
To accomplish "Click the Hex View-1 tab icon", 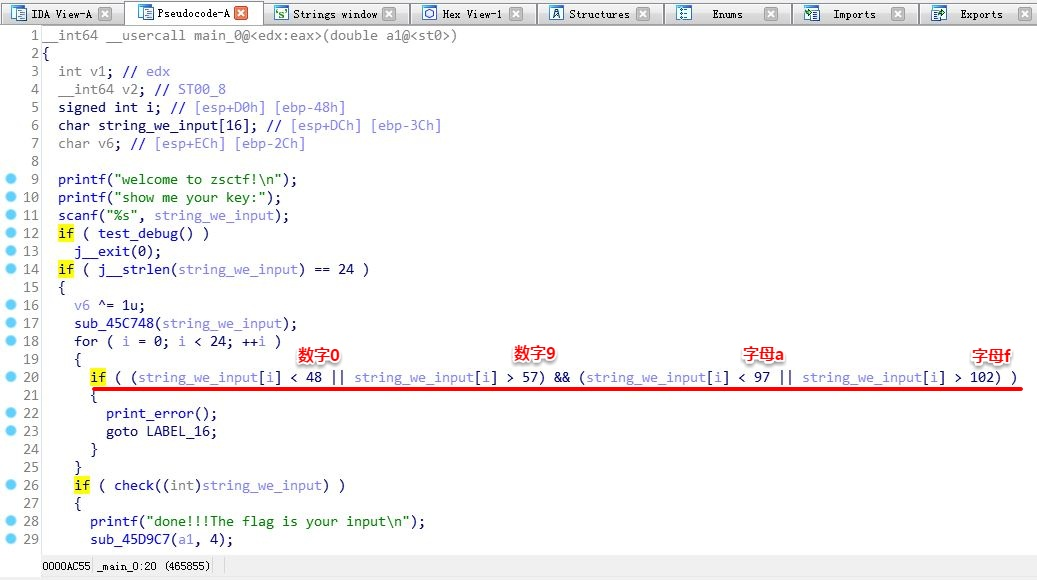I will coord(430,13).
